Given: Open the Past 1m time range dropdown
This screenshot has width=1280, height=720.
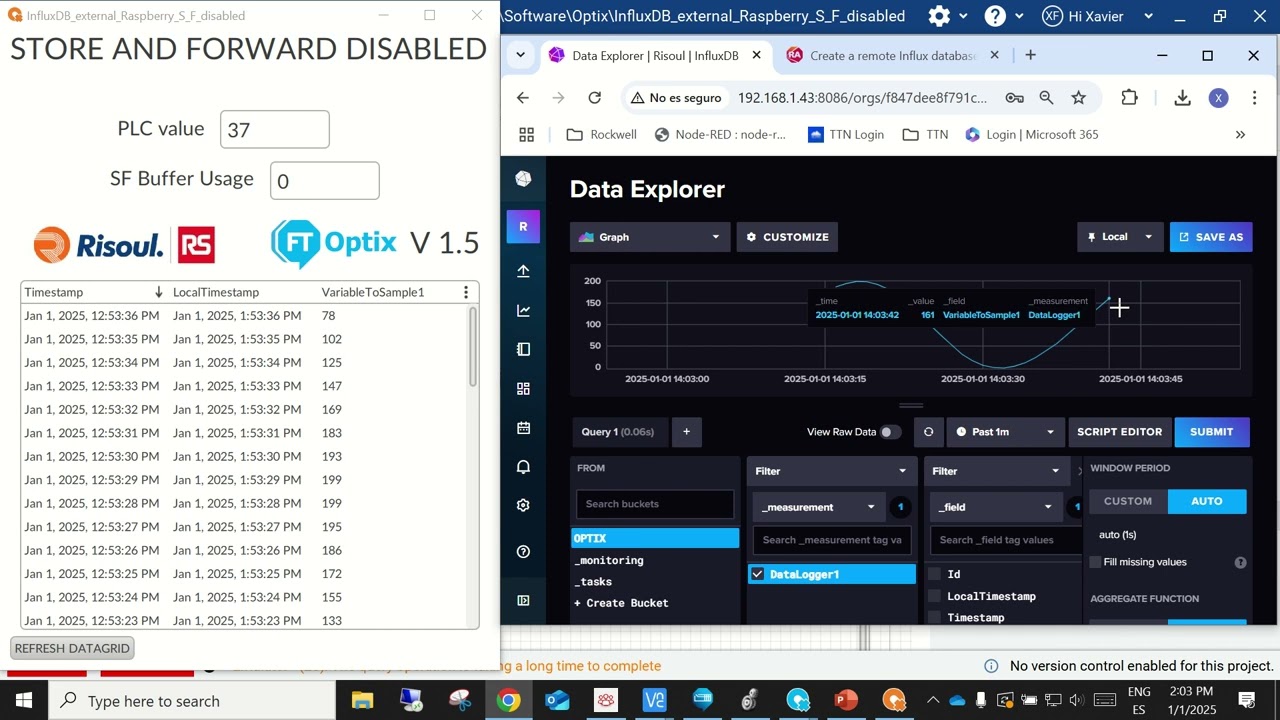Looking at the screenshot, I should click(1004, 432).
